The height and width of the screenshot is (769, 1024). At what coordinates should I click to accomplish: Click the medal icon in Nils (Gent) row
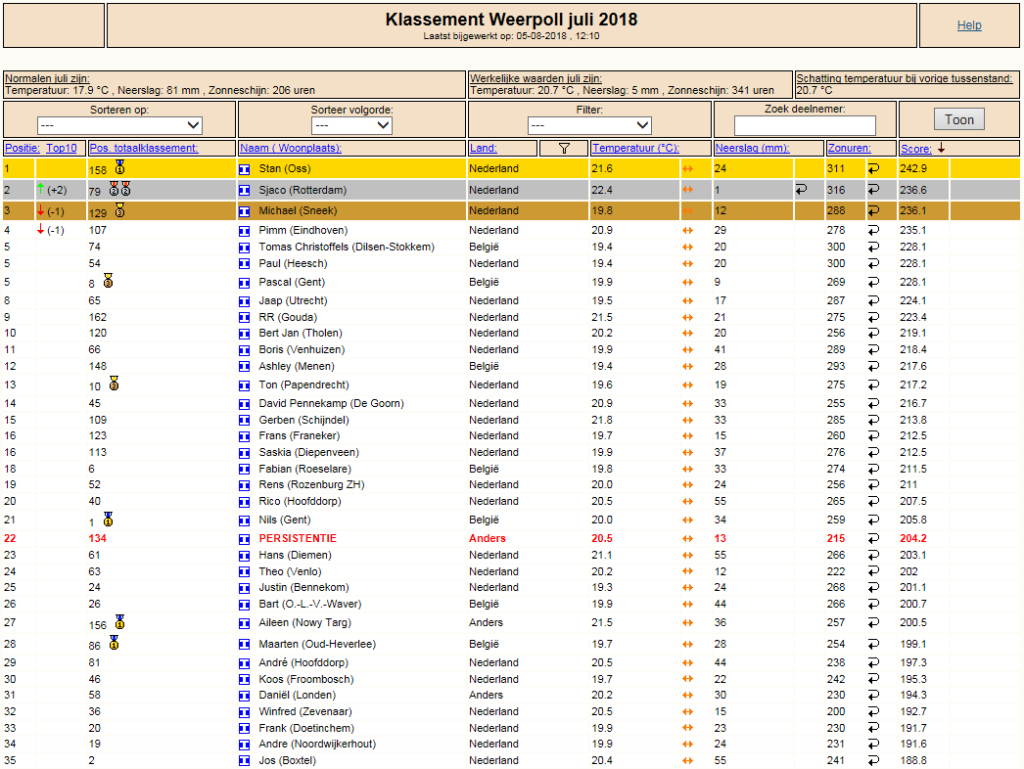[x=108, y=519]
